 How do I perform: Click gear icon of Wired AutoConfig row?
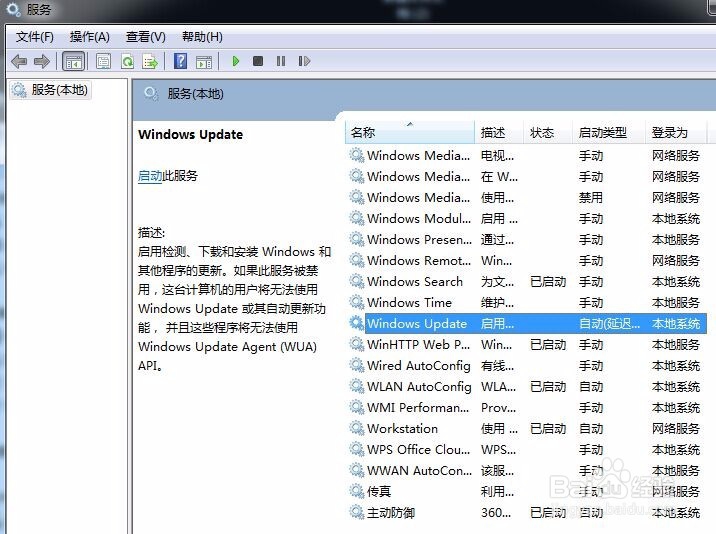[357, 365]
